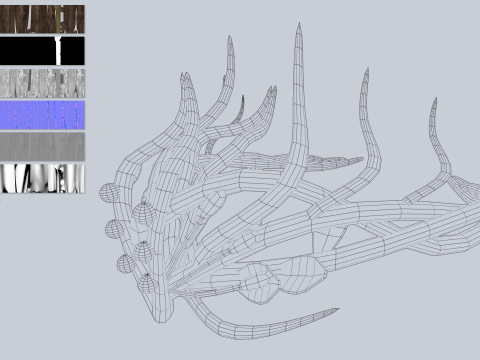
Task: Select the flat gray texture thumbnail
Action: 42,147
